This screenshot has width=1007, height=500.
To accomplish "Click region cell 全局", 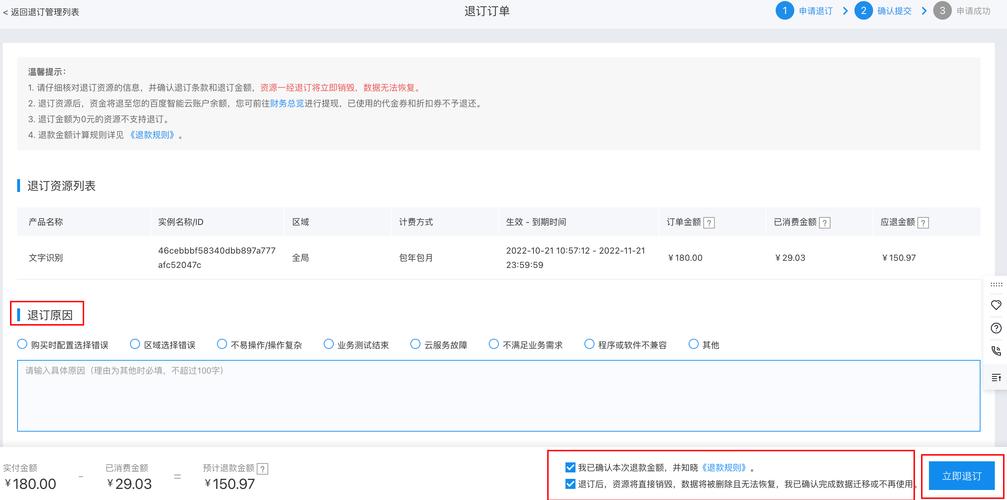I will pyautogui.click(x=301, y=258).
